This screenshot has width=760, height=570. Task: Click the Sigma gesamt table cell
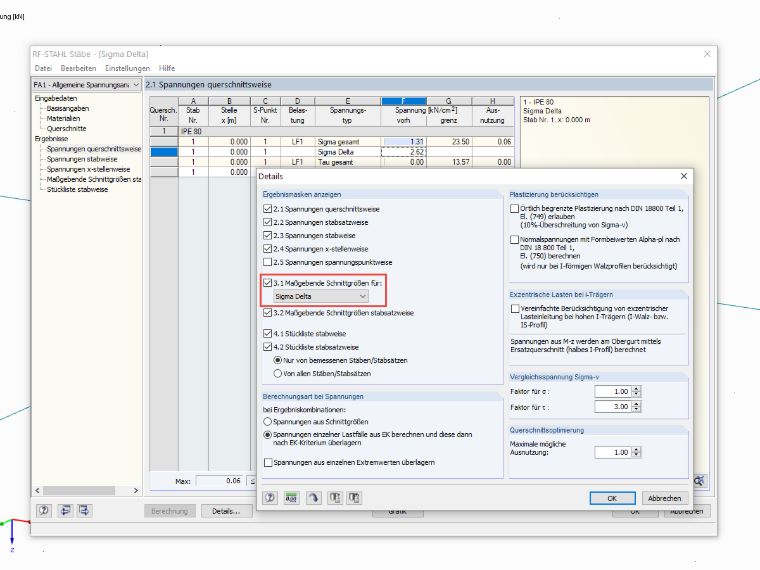[x=348, y=142]
